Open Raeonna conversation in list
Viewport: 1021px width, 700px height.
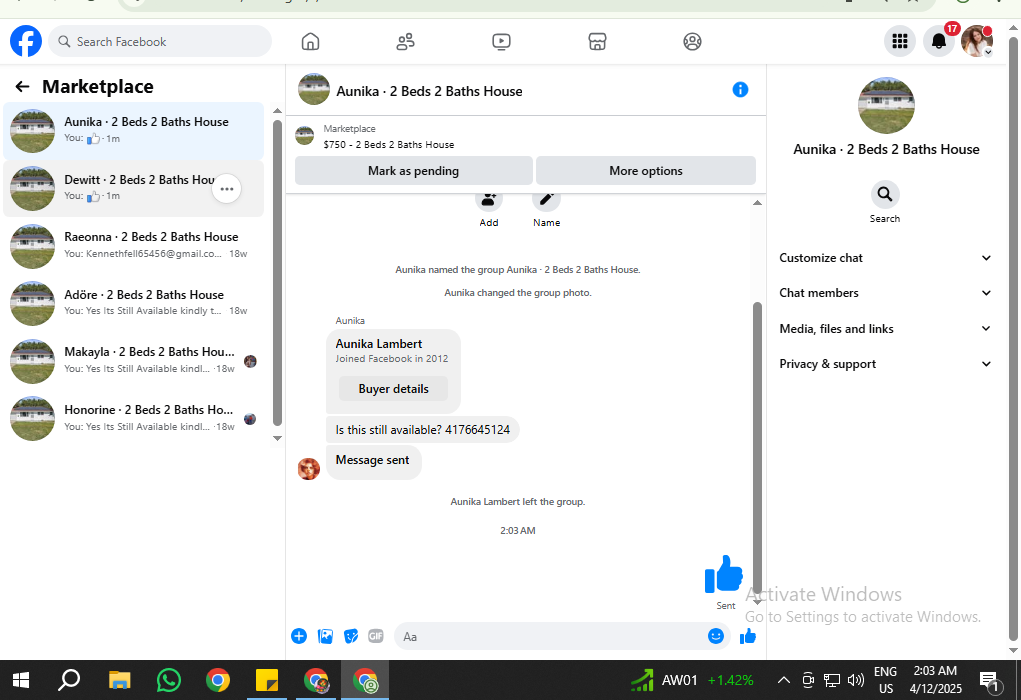[x=133, y=245]
